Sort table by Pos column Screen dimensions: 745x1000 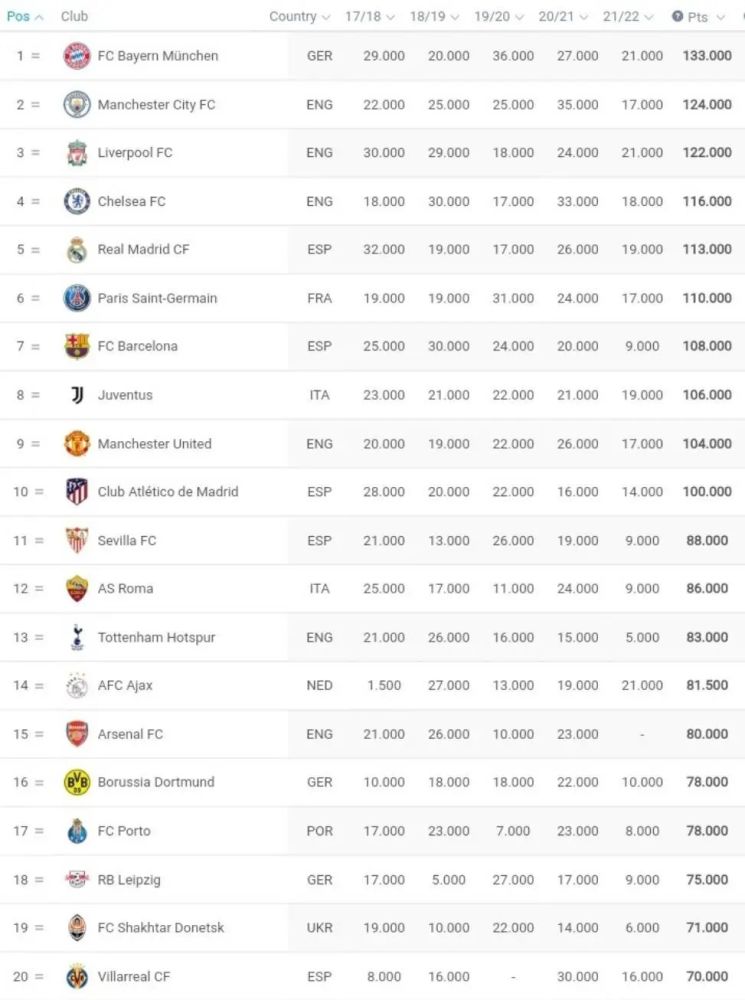(x=24, y=17)
